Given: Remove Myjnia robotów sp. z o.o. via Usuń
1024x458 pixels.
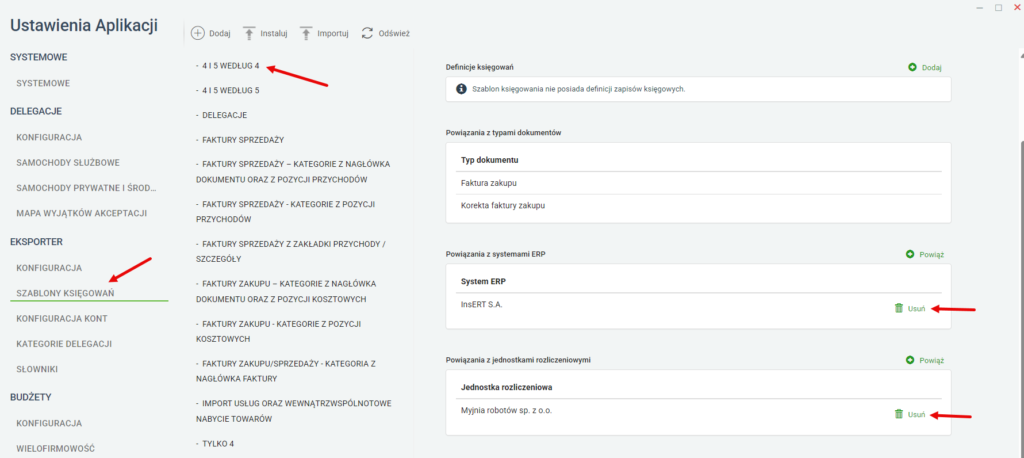Looking at the screenshot, I should (x=916, y=415).
